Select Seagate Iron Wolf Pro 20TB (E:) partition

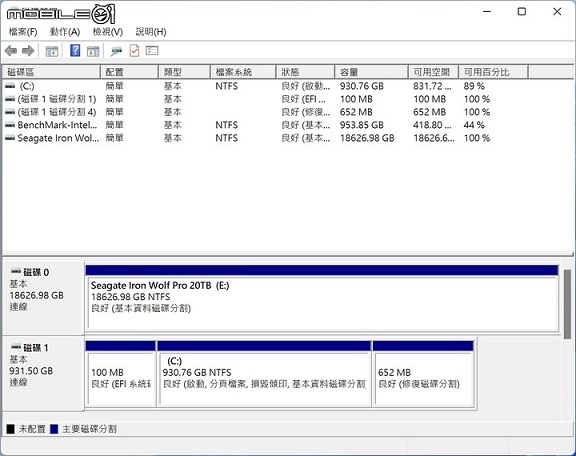pyautogui.click(x=322, y=298)
